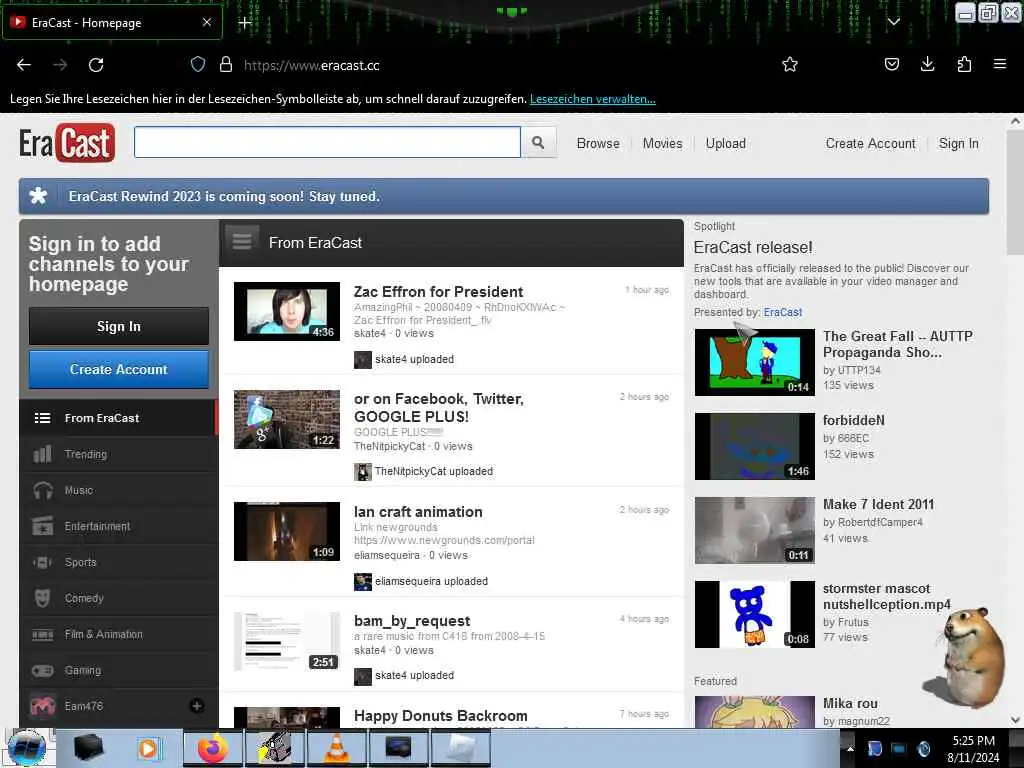Click the padlock site info icon
The image size is (1024, 768).
[x=226, y=64]
